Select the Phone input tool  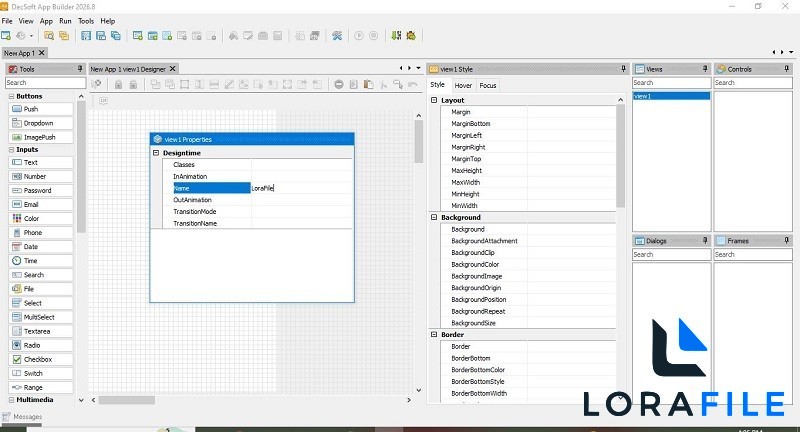[41, 233]
